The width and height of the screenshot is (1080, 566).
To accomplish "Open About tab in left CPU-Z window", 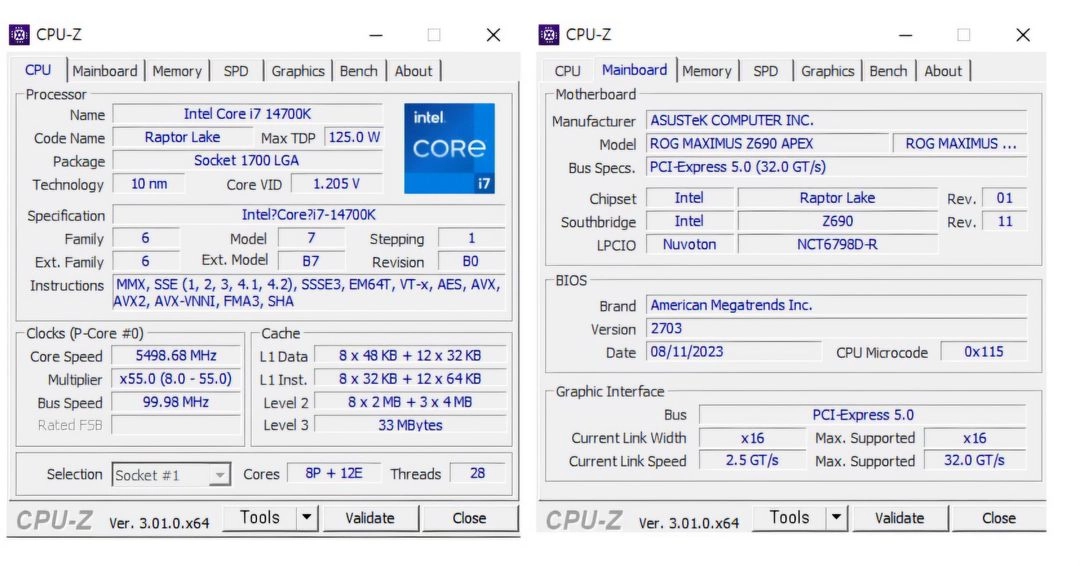I will pyautogui.click(x=413, y=71).
